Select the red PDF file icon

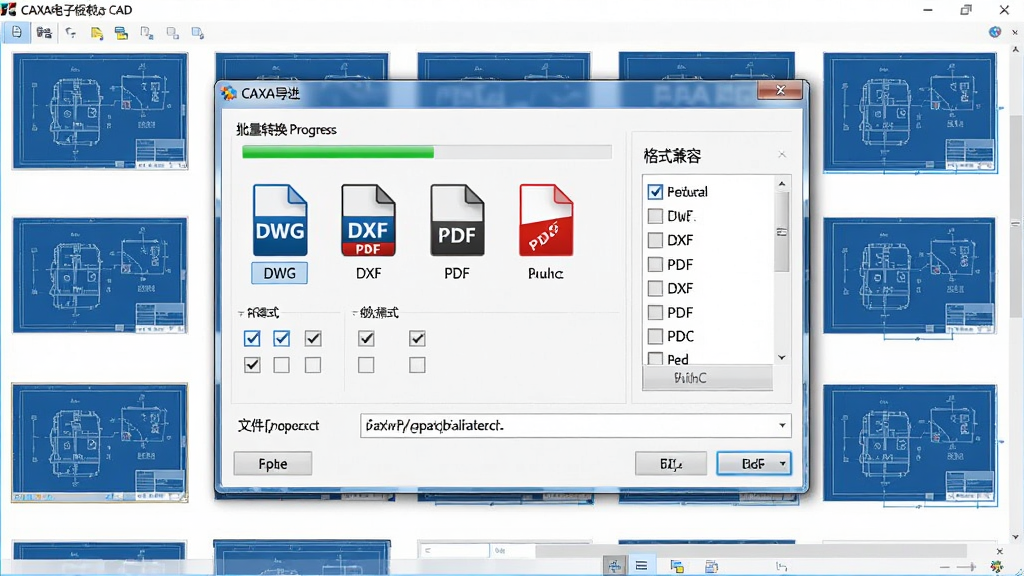tap(546, 220)
